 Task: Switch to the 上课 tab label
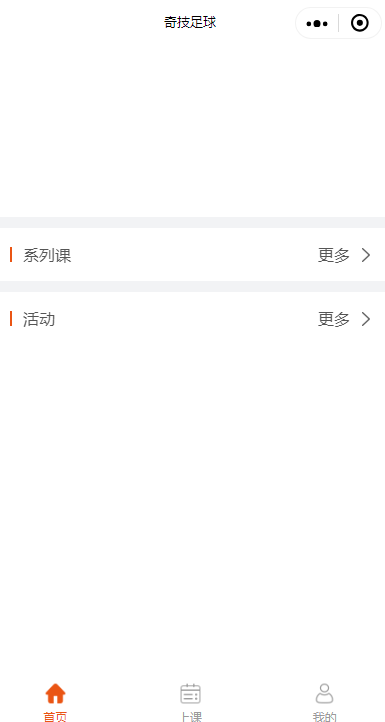pyautogui.click(x=190, y=716)
